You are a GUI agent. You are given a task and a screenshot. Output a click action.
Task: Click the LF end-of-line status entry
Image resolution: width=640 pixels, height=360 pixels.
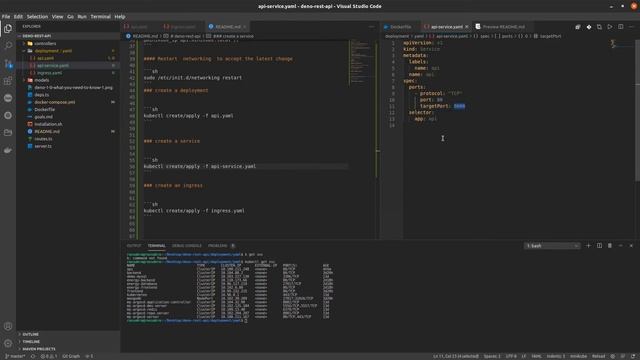point(524,356)
